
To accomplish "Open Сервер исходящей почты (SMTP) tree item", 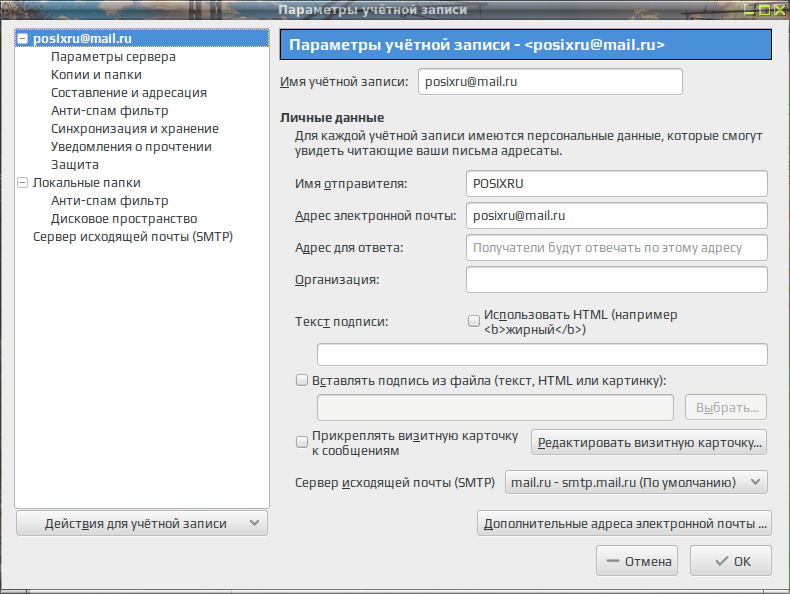I will click(133, 237).
